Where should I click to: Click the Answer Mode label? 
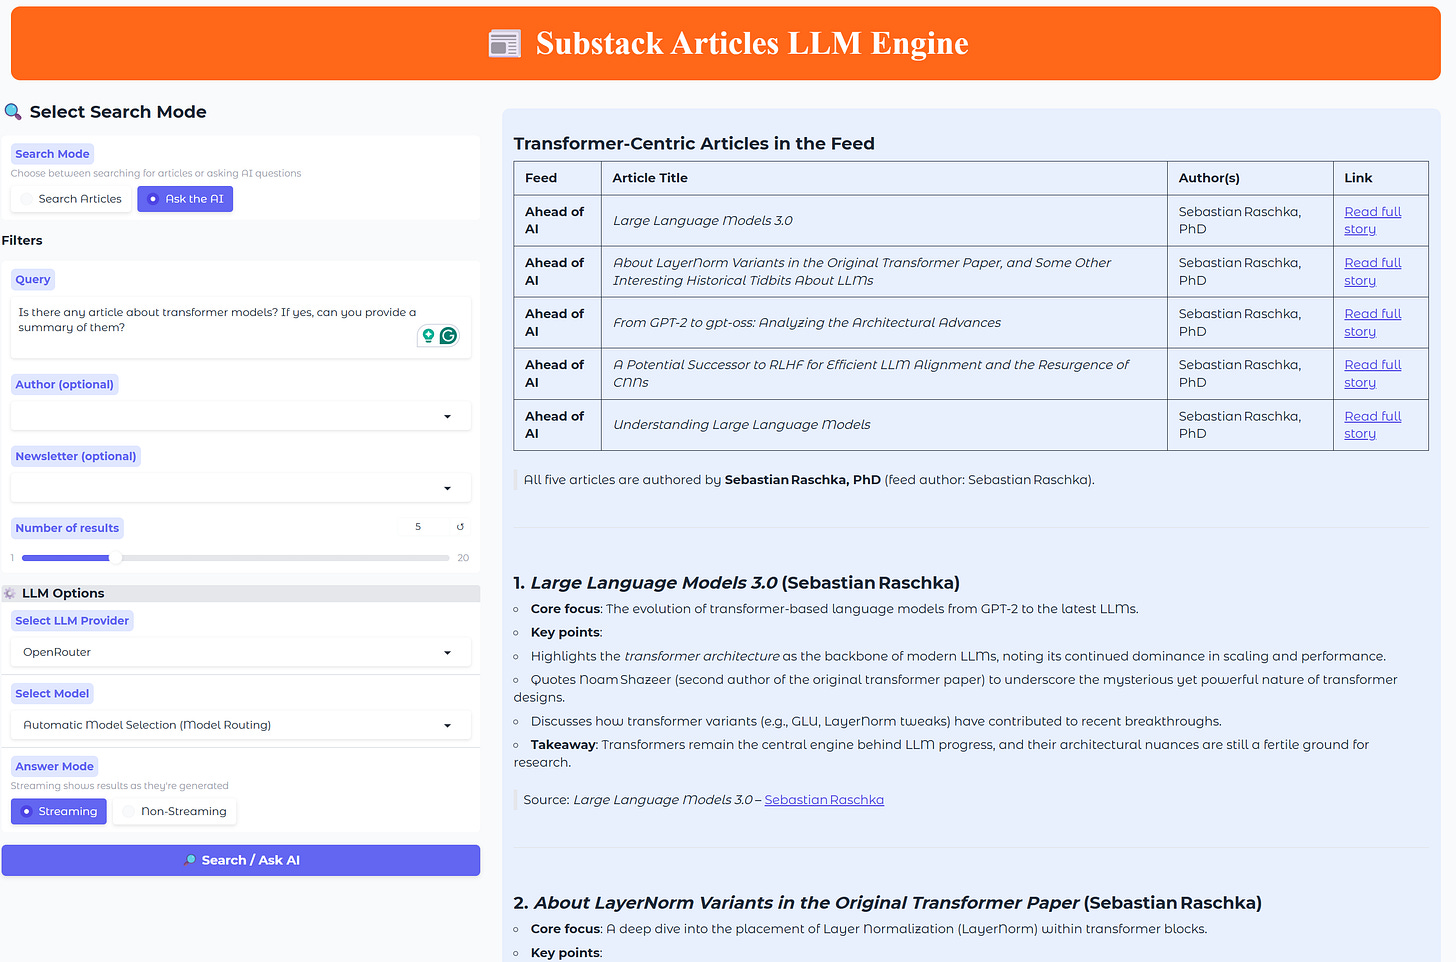[x=55, y=767]
